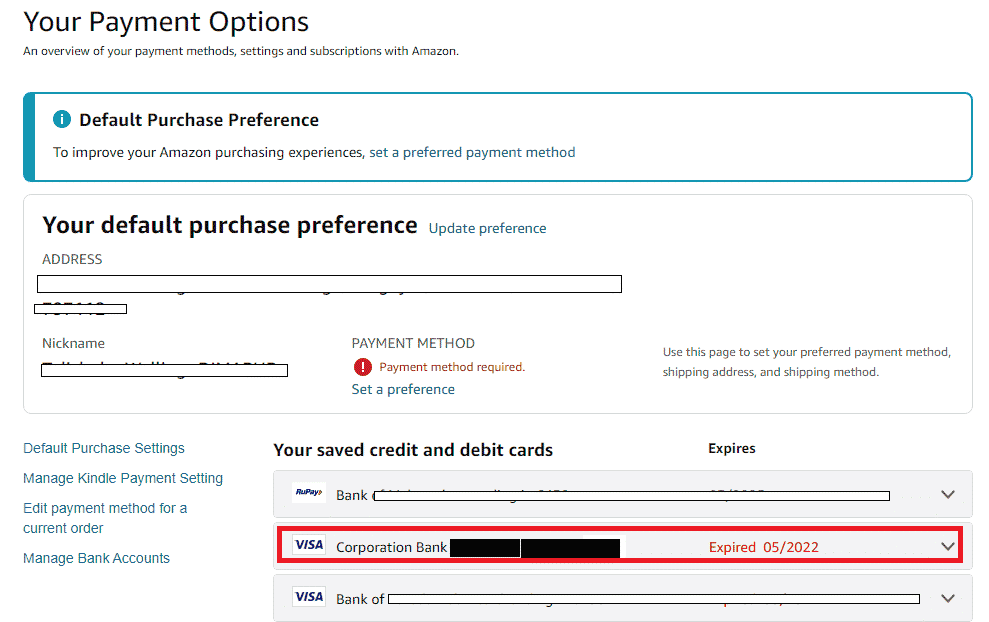Expand the expired Corporation Bank card
This screenshot has height=622, width=989.
(948, 546)
